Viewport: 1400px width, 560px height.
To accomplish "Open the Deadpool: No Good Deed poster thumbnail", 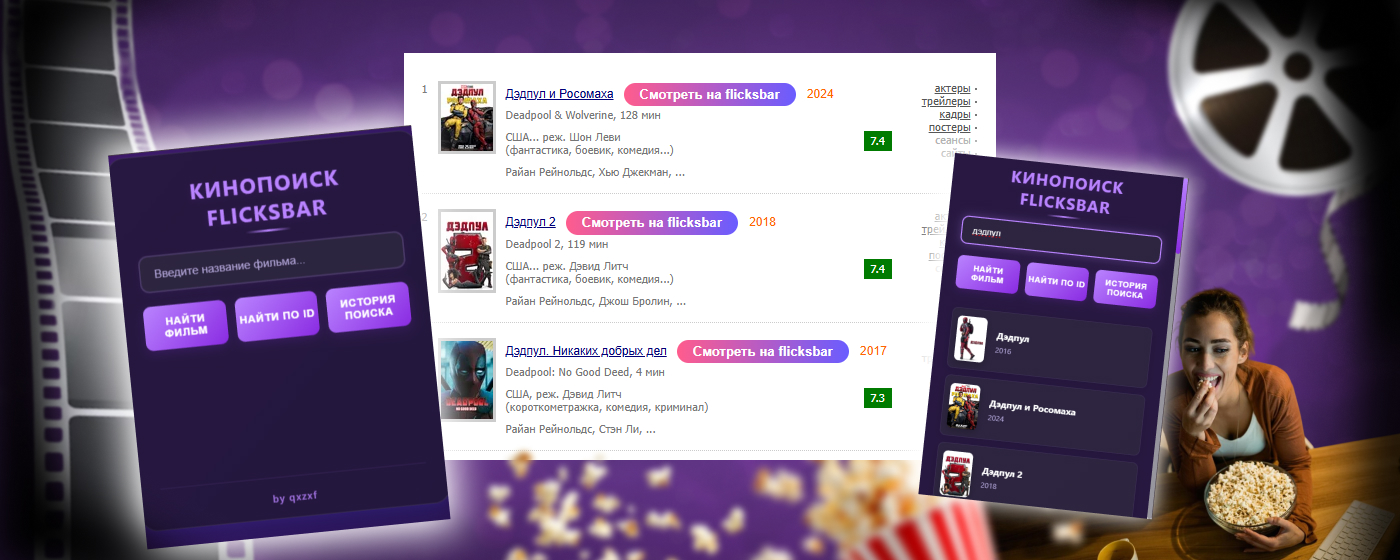I will pyautogui.click(x=467, y=379).
